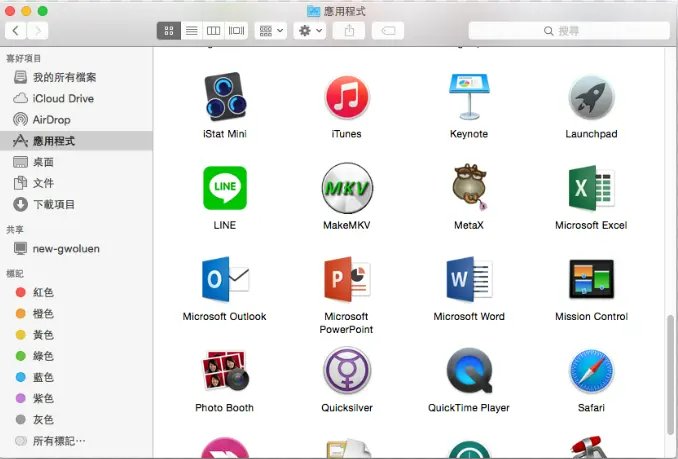
Task: Go back with the left arrow
Action: [16, 31]
